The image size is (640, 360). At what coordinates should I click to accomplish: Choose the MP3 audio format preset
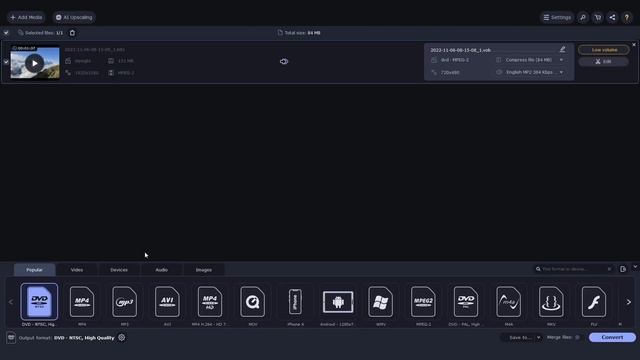(x=124, y=302)
